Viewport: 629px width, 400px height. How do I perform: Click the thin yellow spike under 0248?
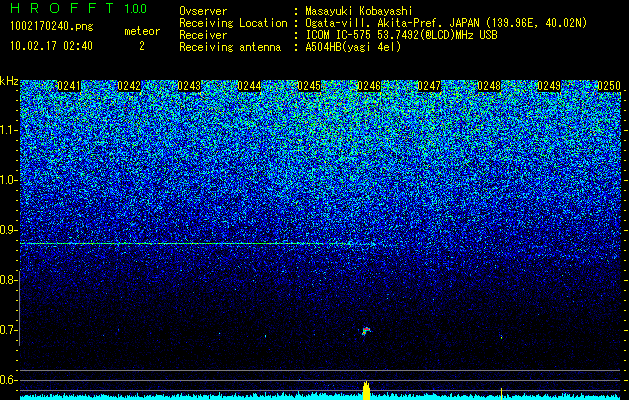click(x=501, y=394)
